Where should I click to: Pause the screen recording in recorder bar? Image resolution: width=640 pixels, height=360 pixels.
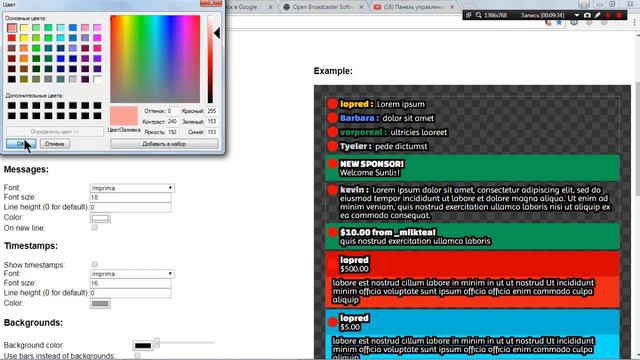[608, 15]
